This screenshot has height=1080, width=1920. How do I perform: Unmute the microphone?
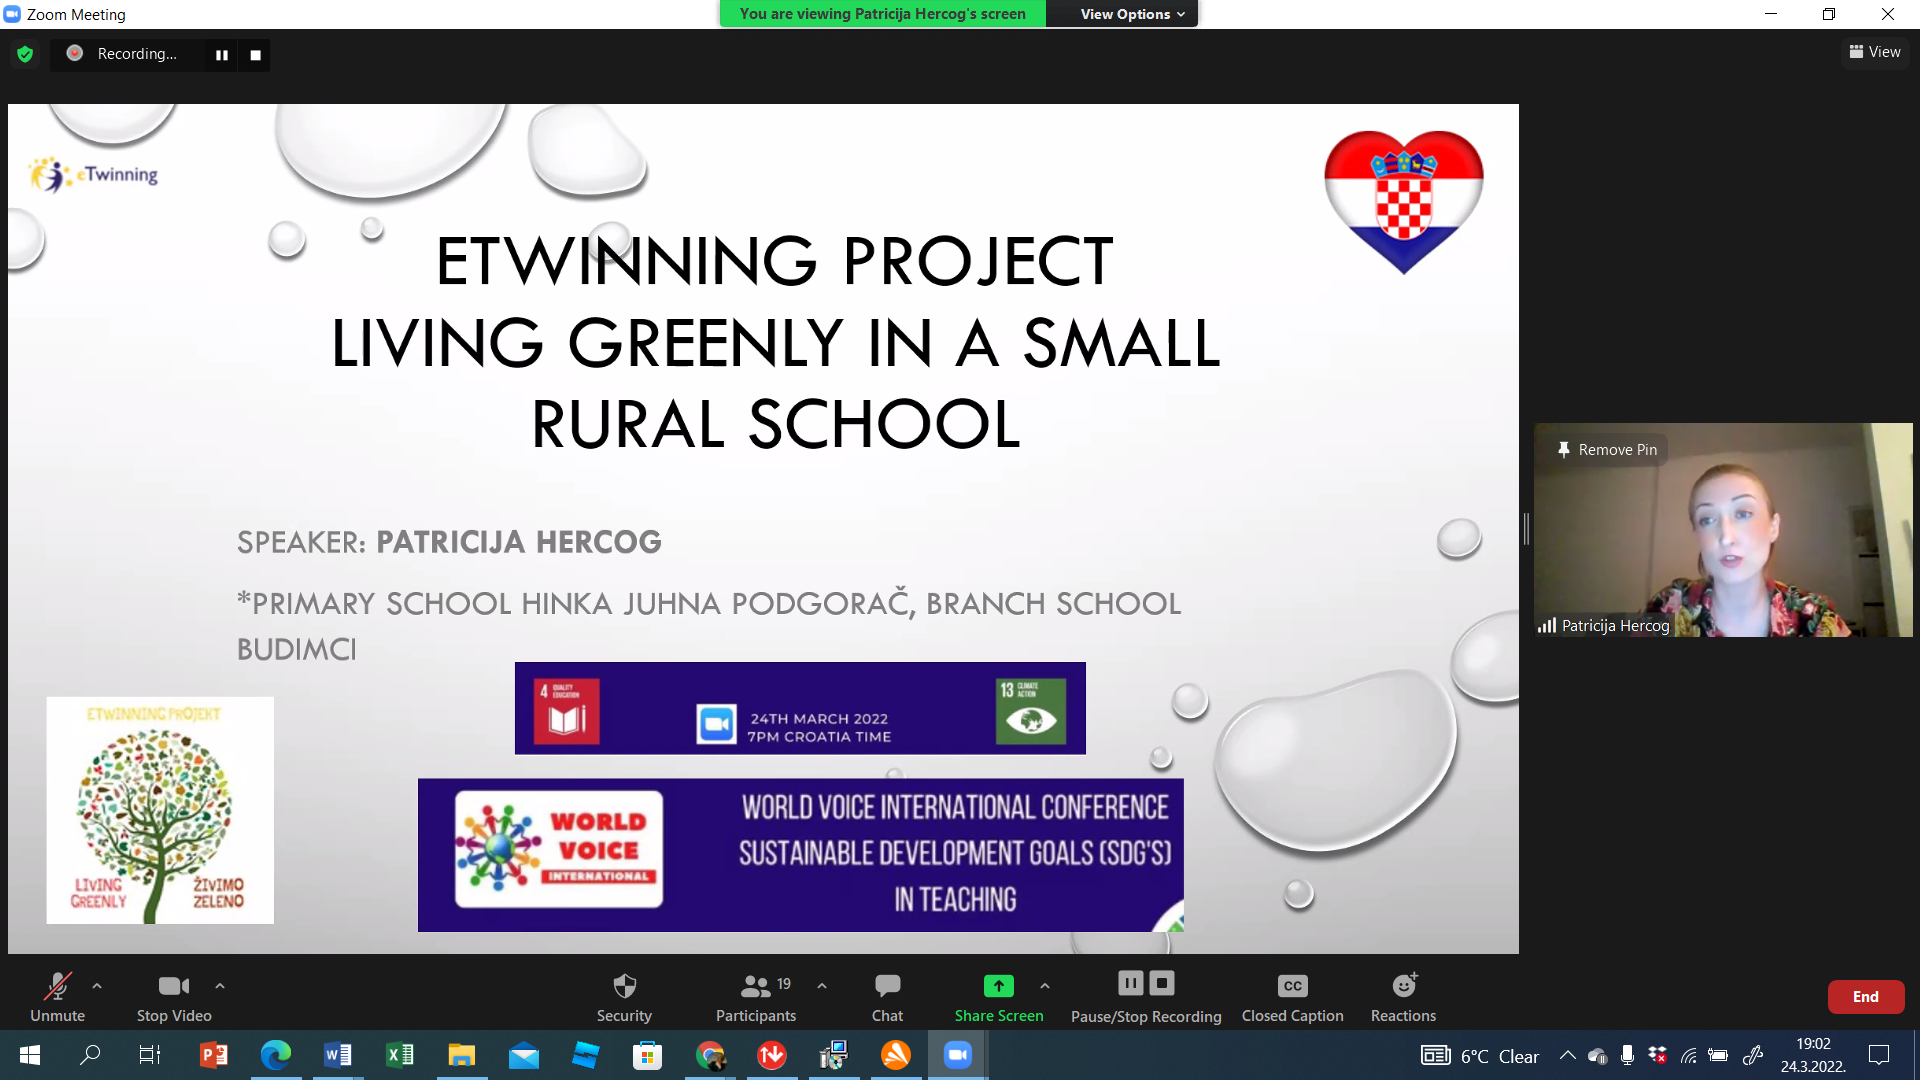[57, 997]
